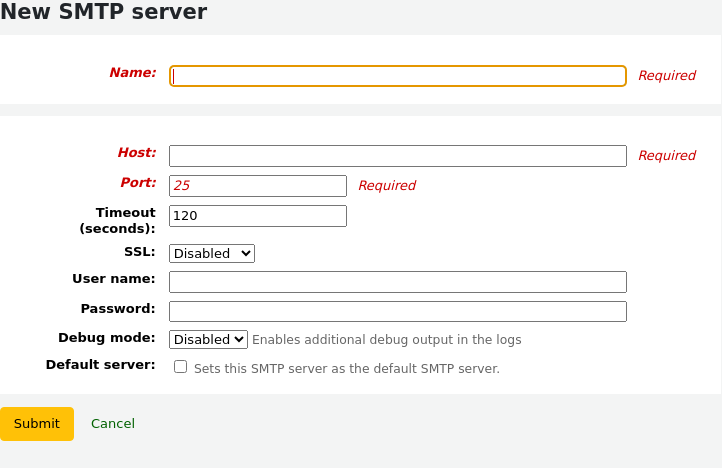This screenshot has width=722, height=468.
Task: Expand the Debug mode dropdown
Action: [208, 340]
